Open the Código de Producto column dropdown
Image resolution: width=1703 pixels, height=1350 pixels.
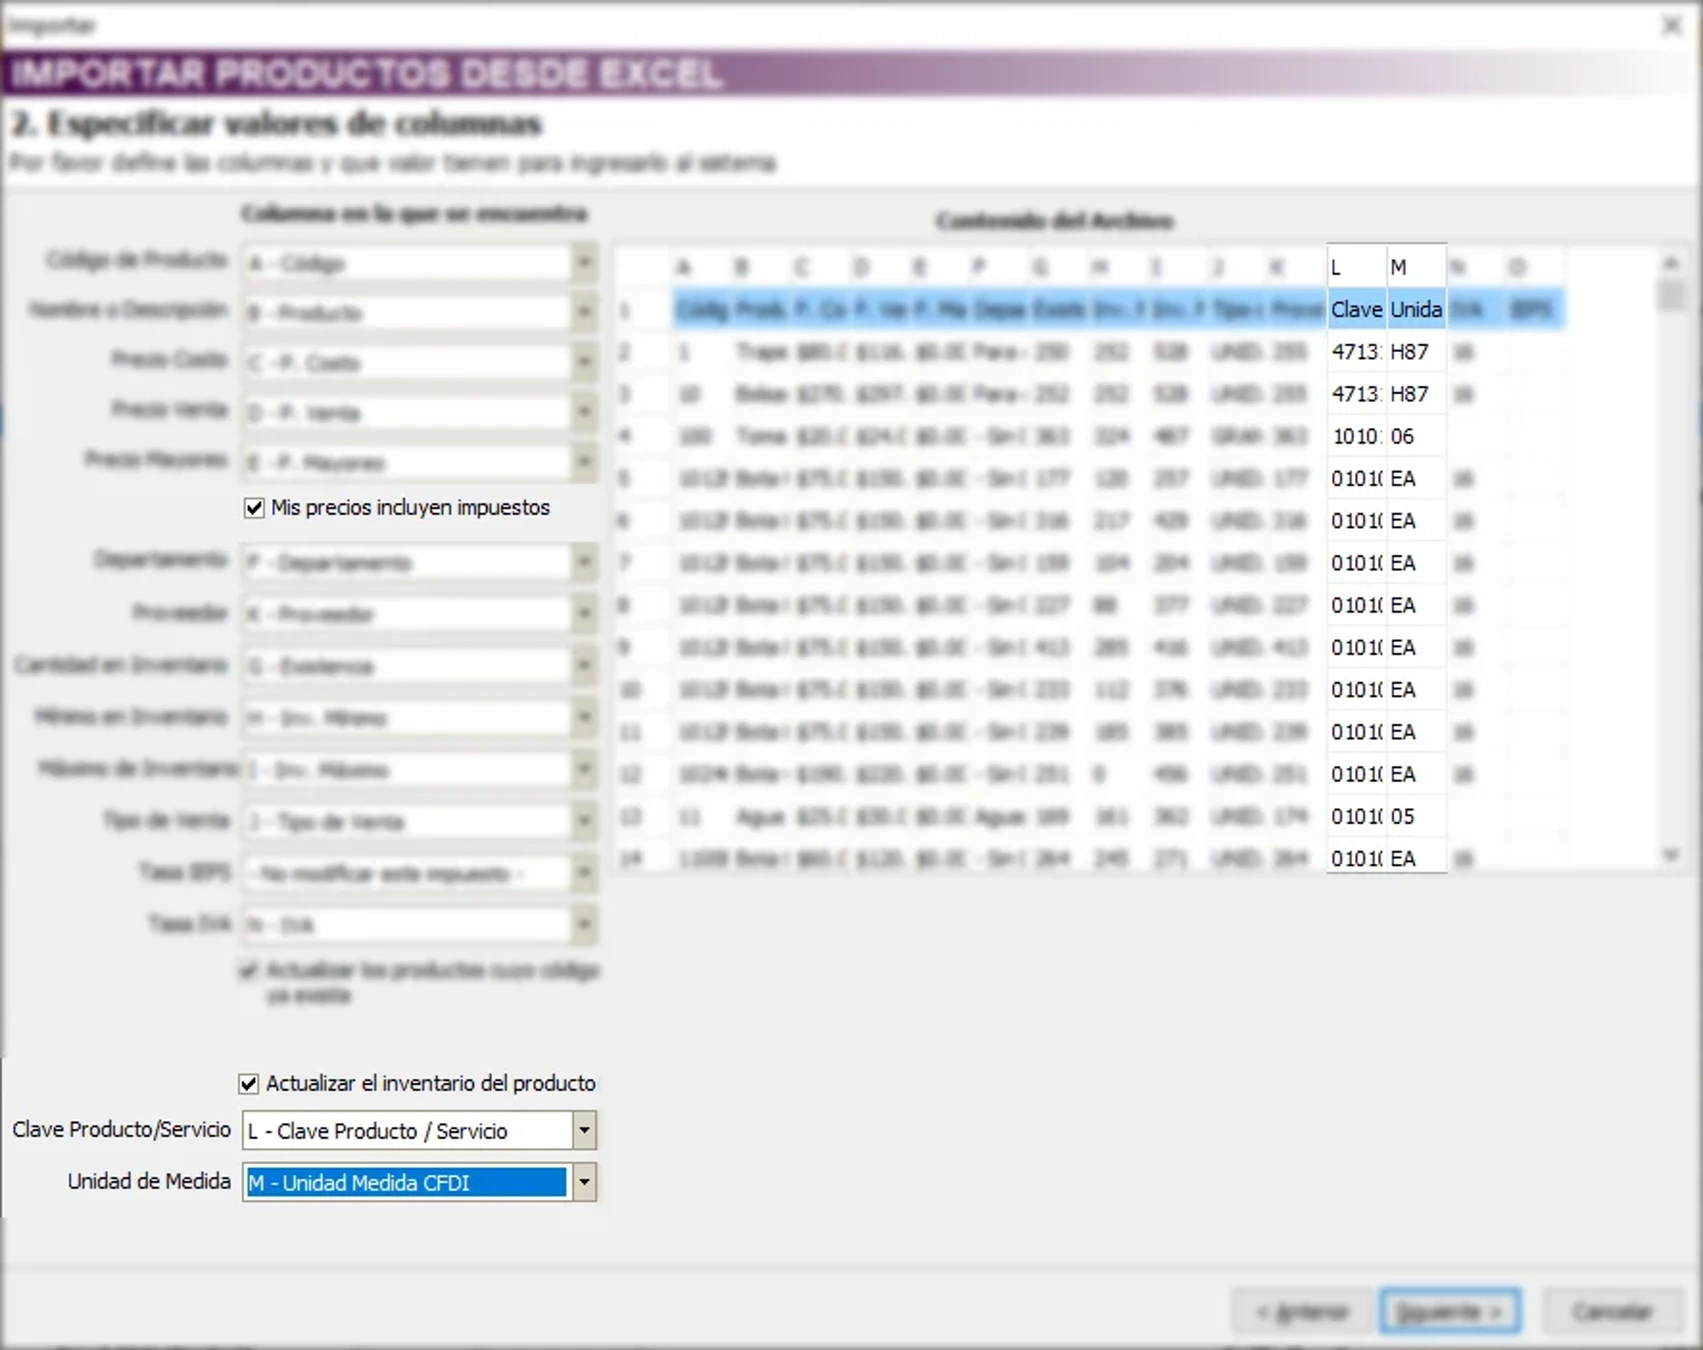(x=585, y=262)
